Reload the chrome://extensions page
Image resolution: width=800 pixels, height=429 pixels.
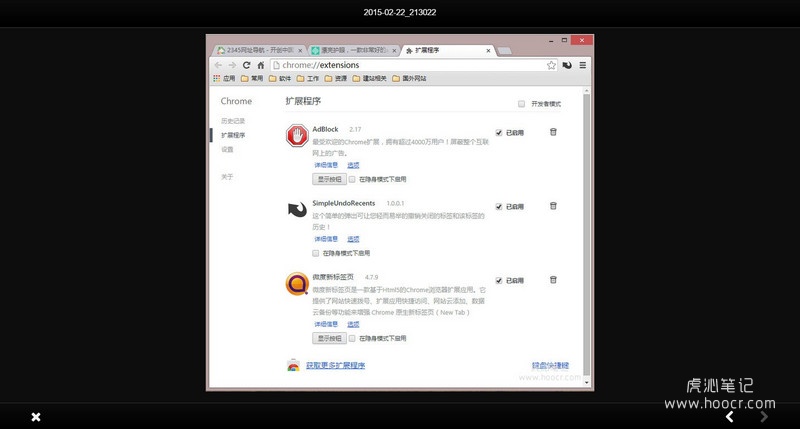246,65
